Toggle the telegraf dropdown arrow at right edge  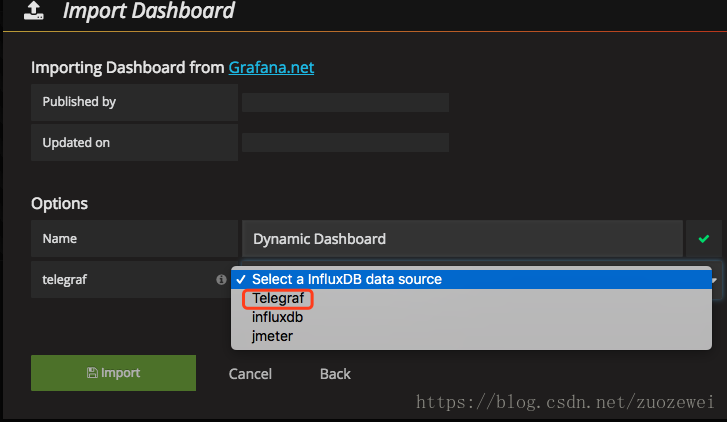pos(718,280)
